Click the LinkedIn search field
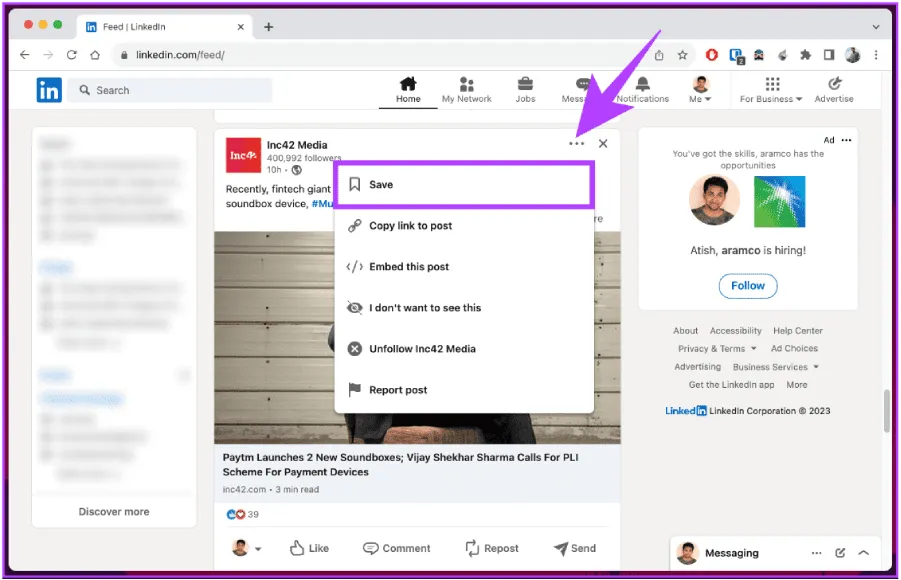Screen dimensions: 901x580 (170, 90)
